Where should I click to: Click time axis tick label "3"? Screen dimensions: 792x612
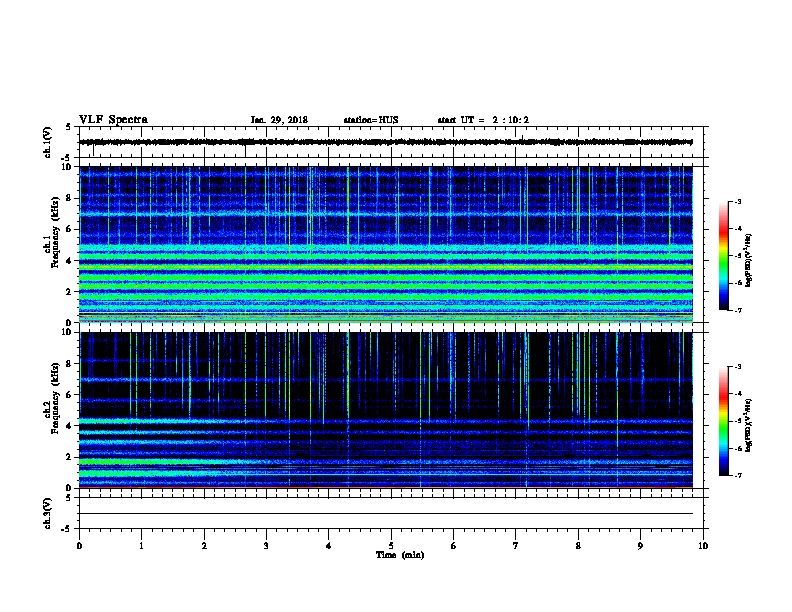266,546
